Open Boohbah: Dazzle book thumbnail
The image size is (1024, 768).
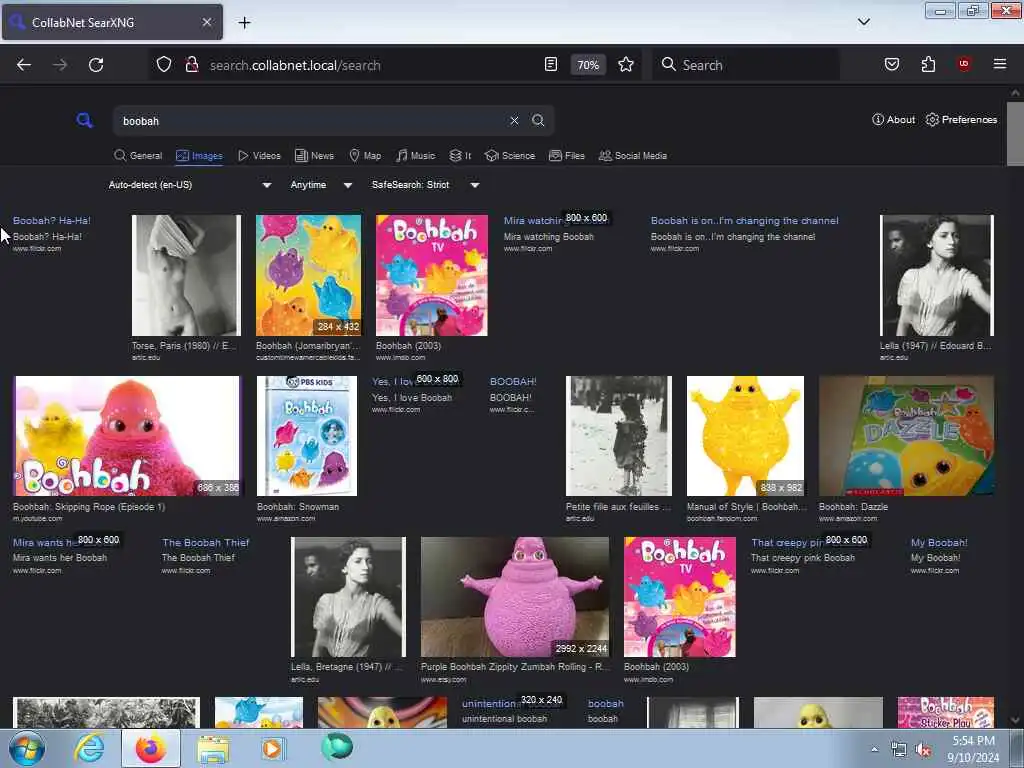coord(906,436)
